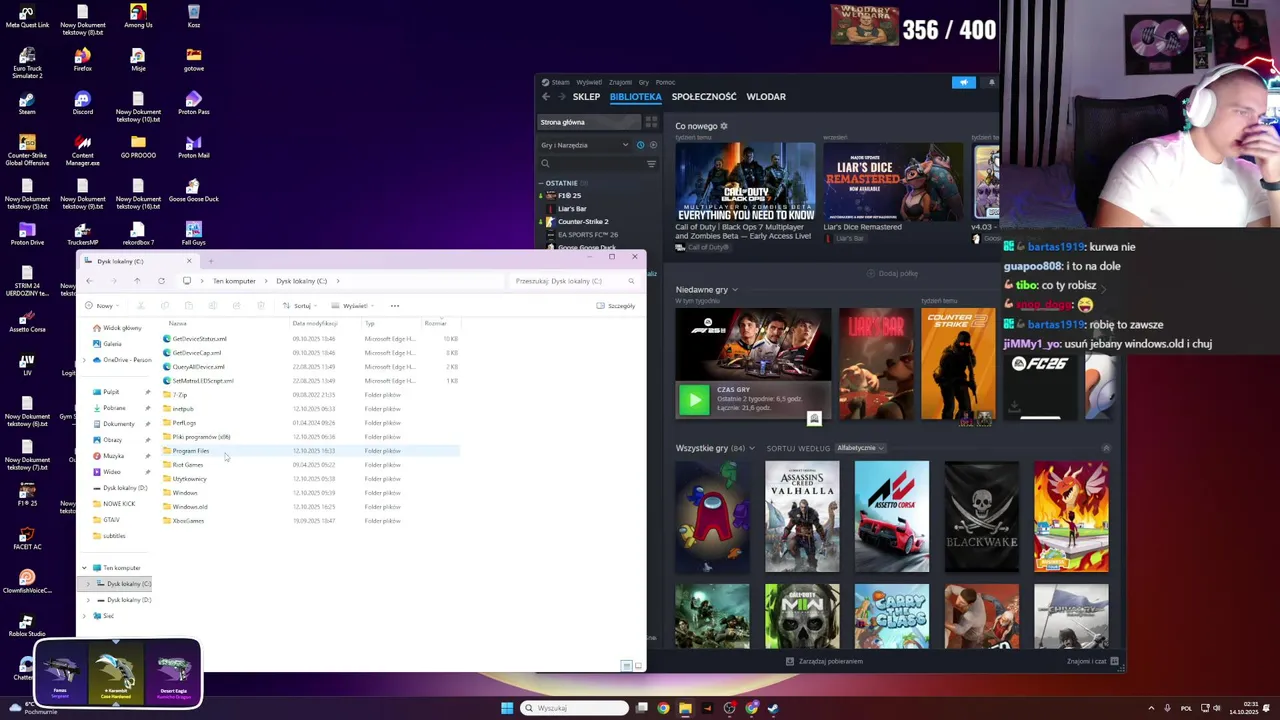Select the TruckersMP desktop icon
This screenshot has height=720, width=1280.
[83, 234]
